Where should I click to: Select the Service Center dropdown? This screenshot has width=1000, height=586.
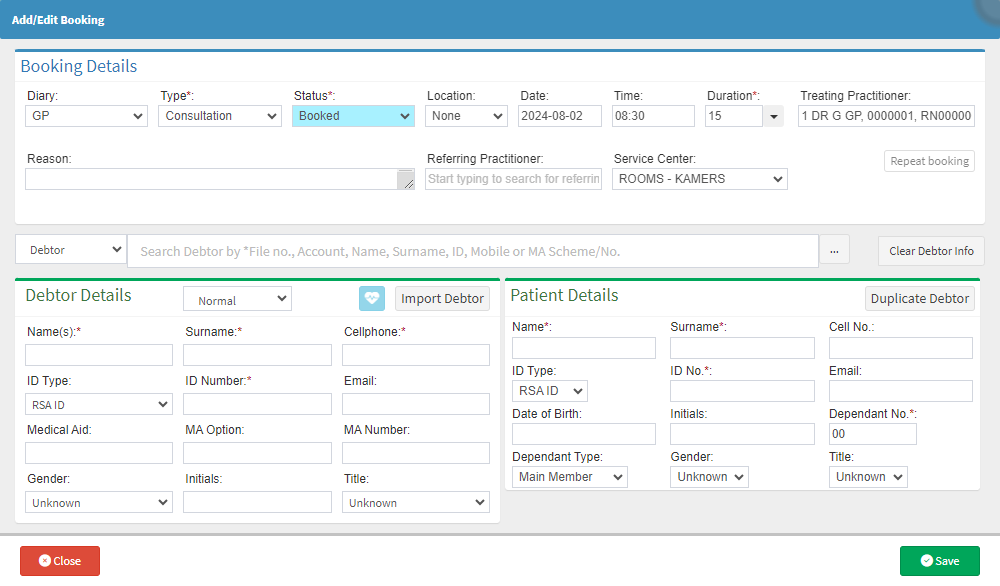[700, 179]
